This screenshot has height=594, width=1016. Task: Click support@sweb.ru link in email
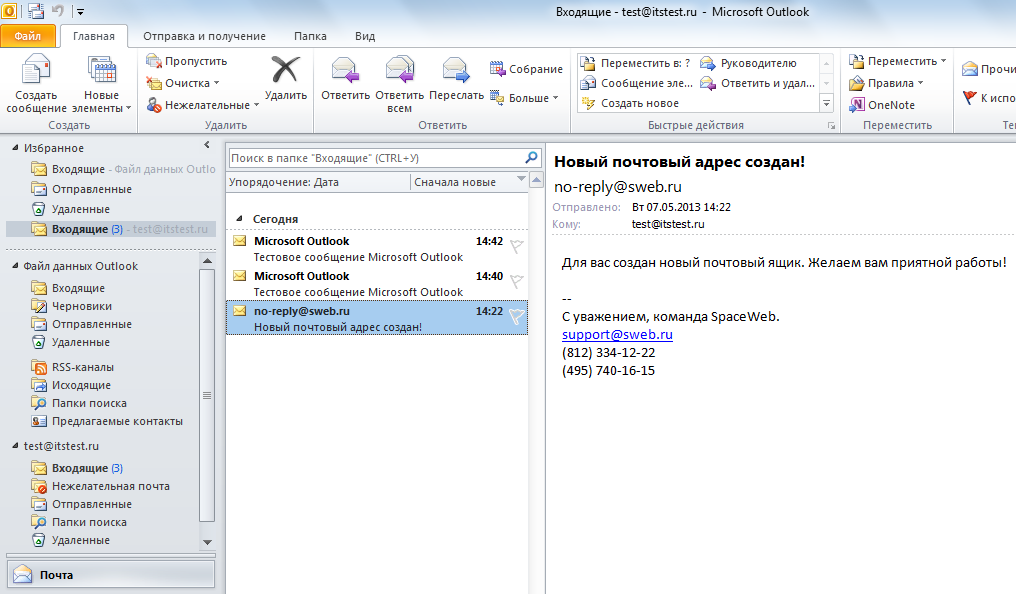coord(617,335)
